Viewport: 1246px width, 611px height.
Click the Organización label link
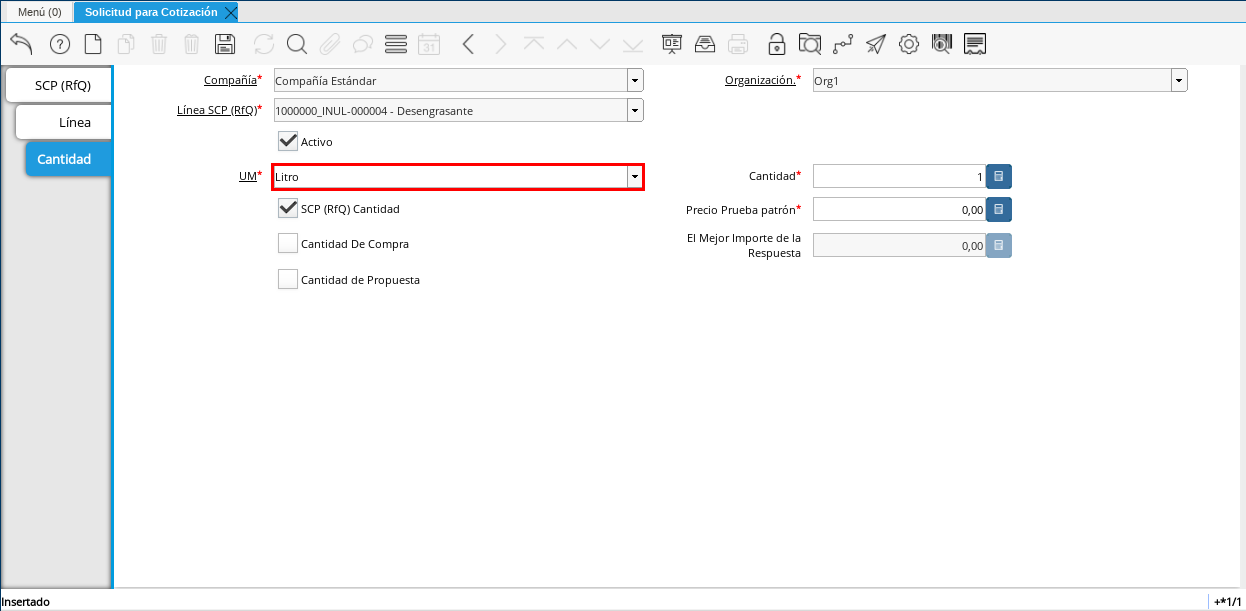pos(760,80)
